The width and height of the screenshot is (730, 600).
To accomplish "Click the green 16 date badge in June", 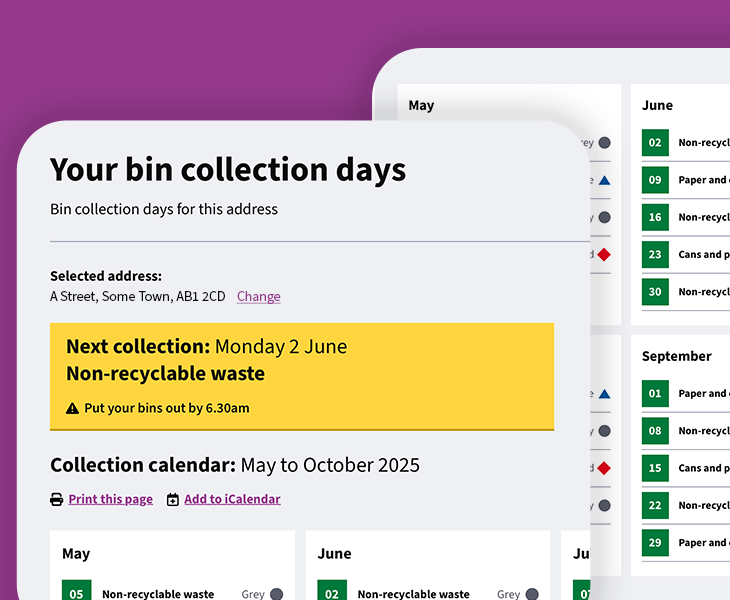I will tap(655, 217).
